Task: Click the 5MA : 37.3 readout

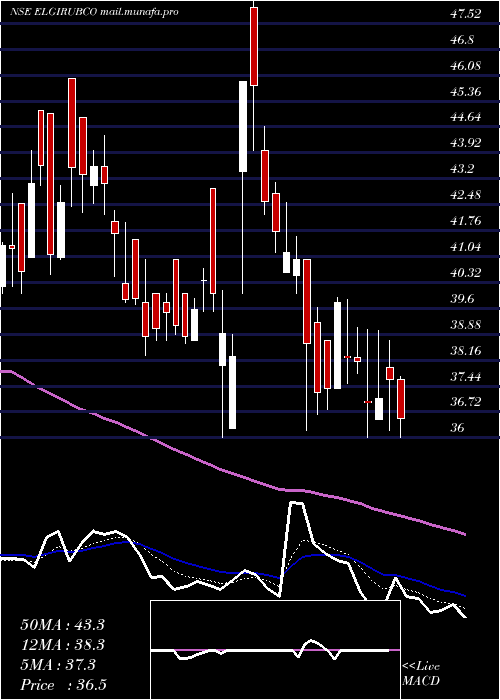Action: (x=58, y=665)
